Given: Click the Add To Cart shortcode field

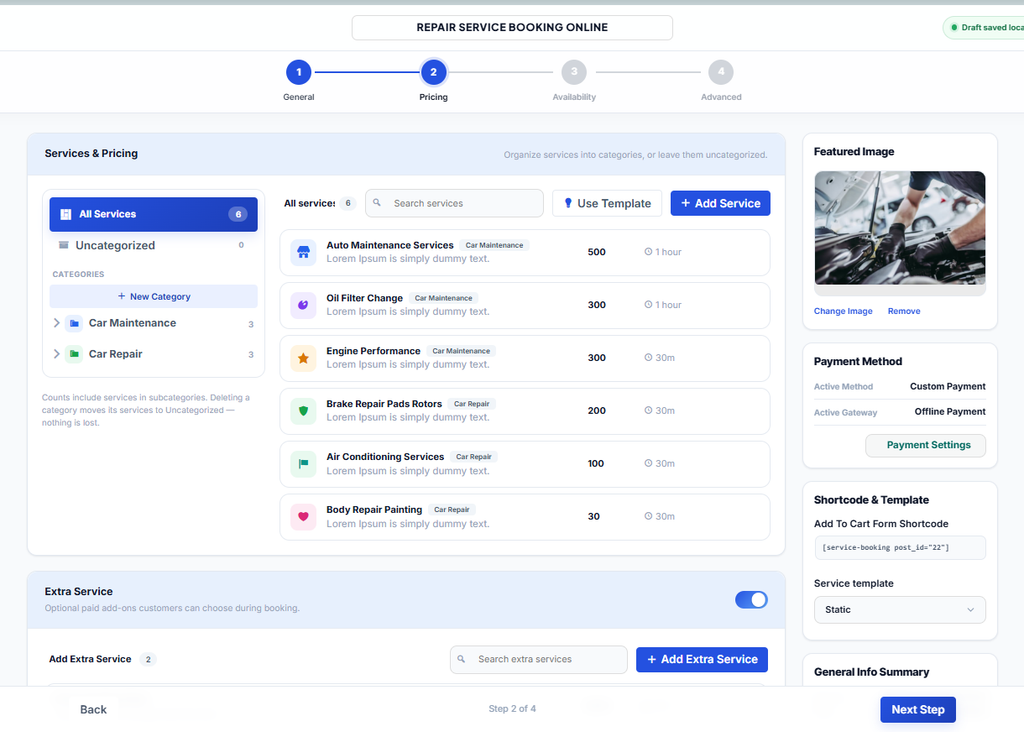Looking at the screenshot, I should [899, 548].
